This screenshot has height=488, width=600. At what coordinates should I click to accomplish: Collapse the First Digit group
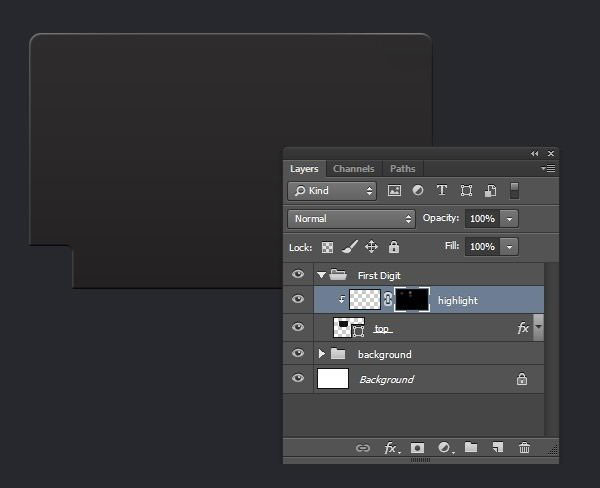[321, 274]
